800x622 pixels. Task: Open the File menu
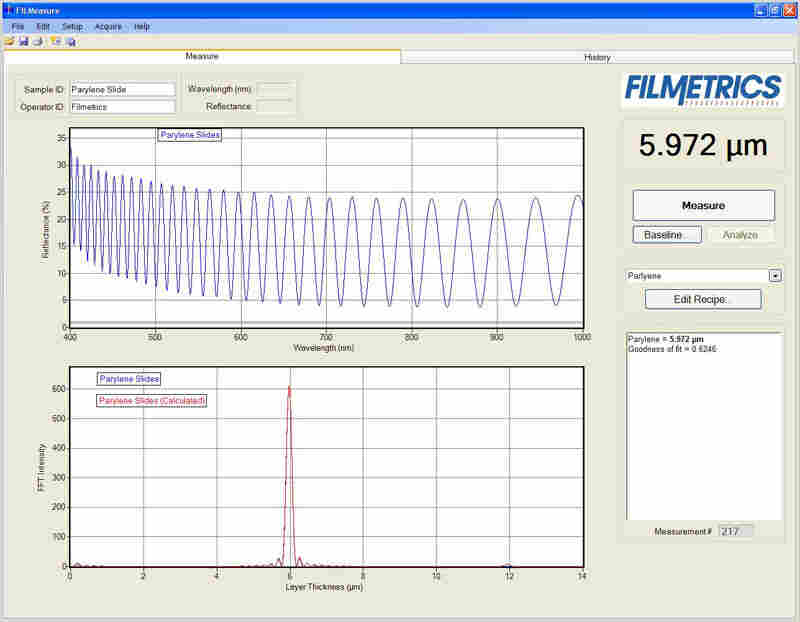pos(18,26)
